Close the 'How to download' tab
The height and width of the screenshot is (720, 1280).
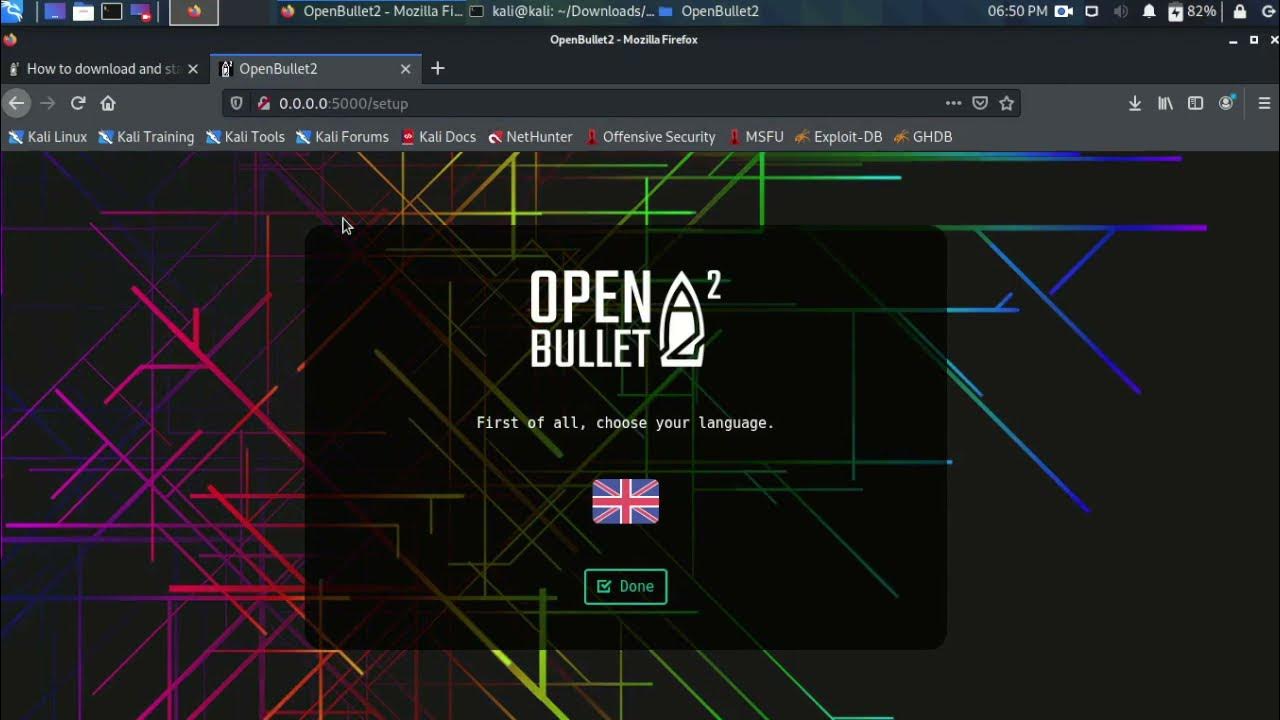[193, 69]
